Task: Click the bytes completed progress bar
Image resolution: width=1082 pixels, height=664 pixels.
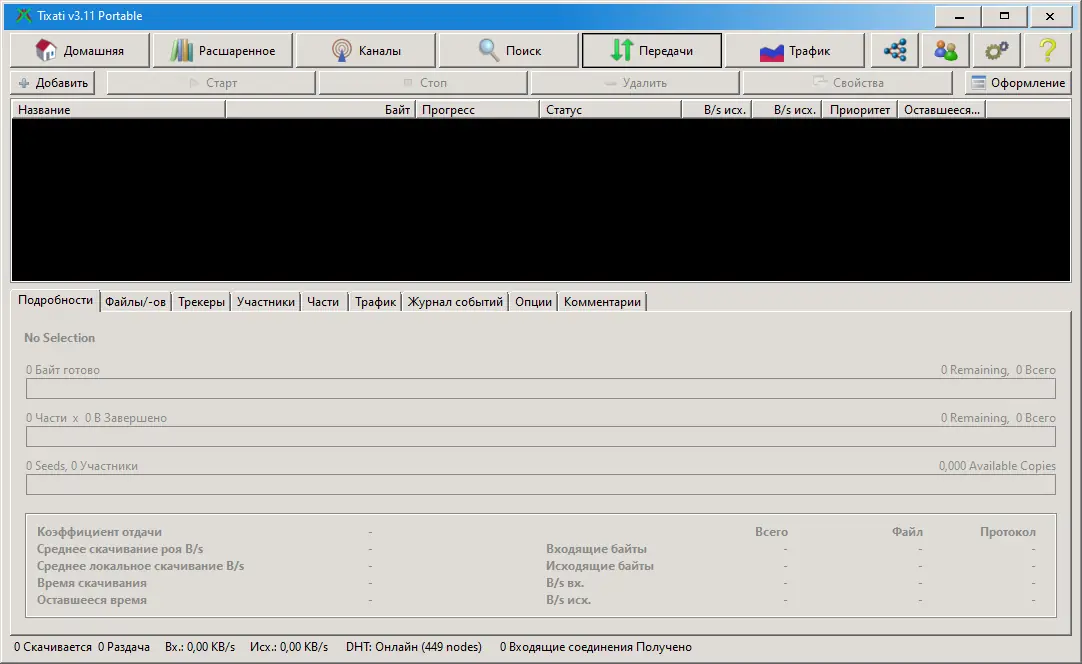Action: click(x=541, y=389)
